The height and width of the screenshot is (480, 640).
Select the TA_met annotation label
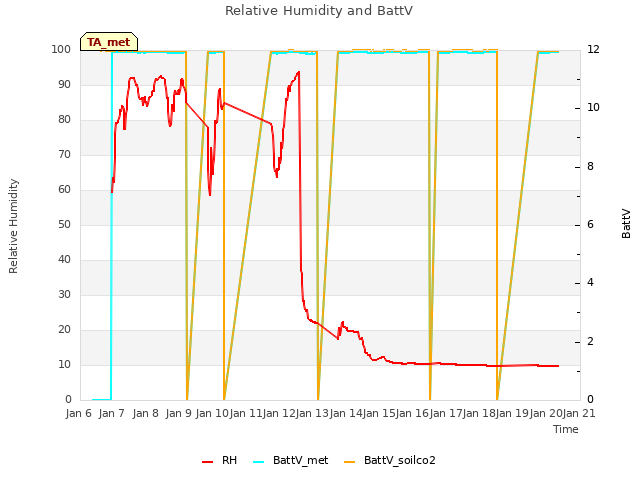(x=109, y=42)
